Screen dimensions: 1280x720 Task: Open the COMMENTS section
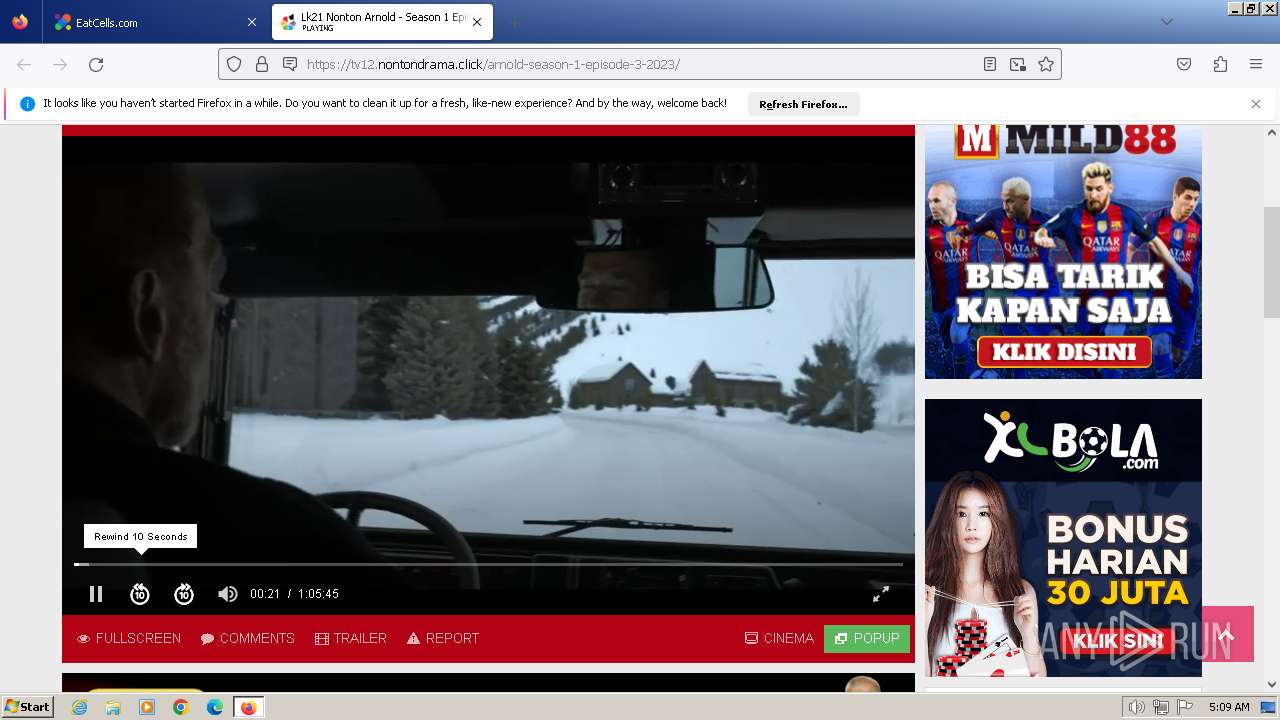(248, 638)
